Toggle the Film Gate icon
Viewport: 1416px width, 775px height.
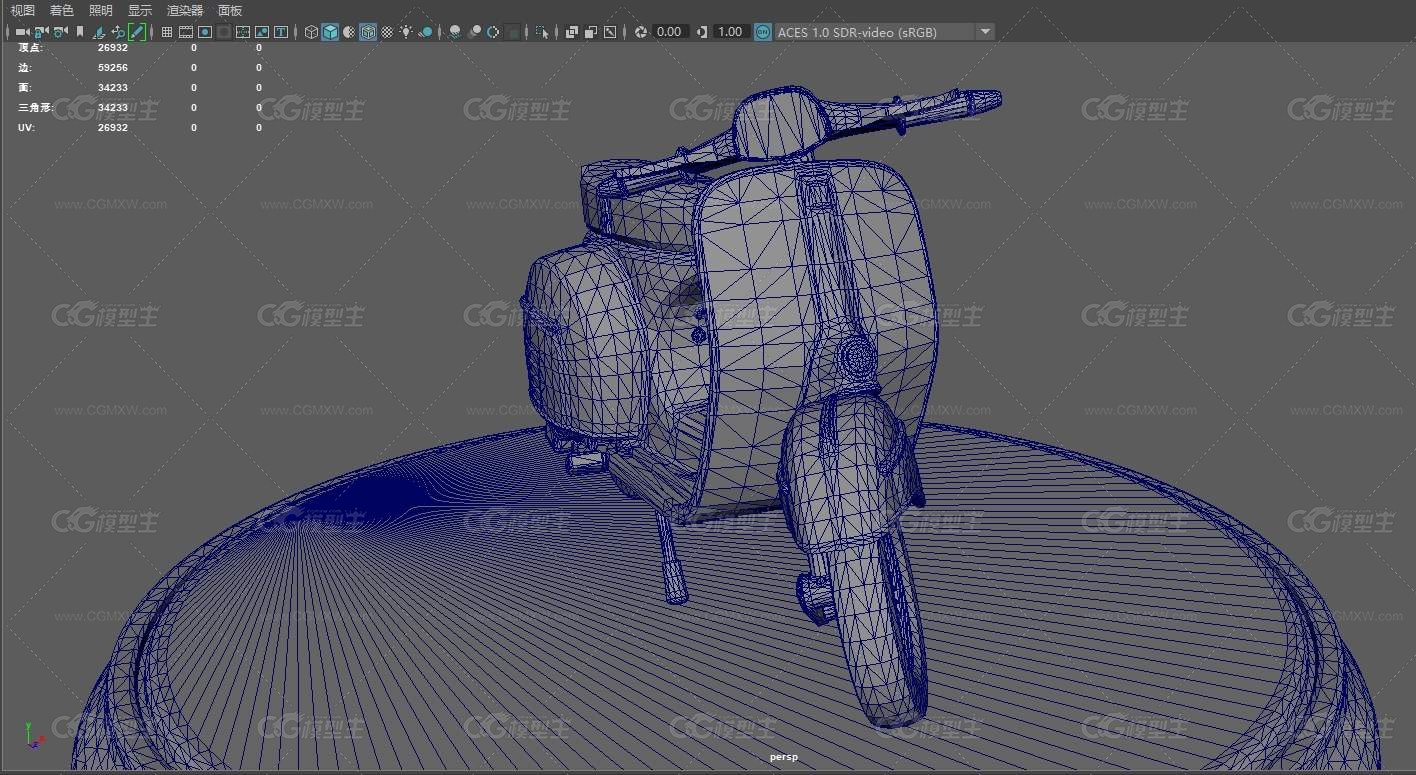[x=186, y=32]
